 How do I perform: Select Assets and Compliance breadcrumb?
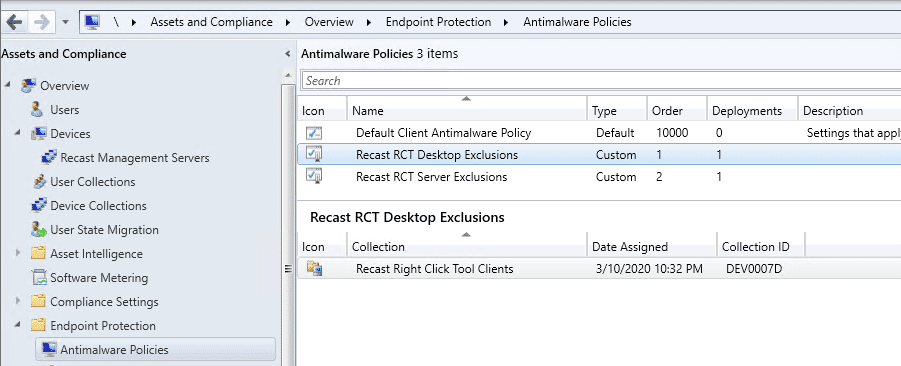[211, 22]
